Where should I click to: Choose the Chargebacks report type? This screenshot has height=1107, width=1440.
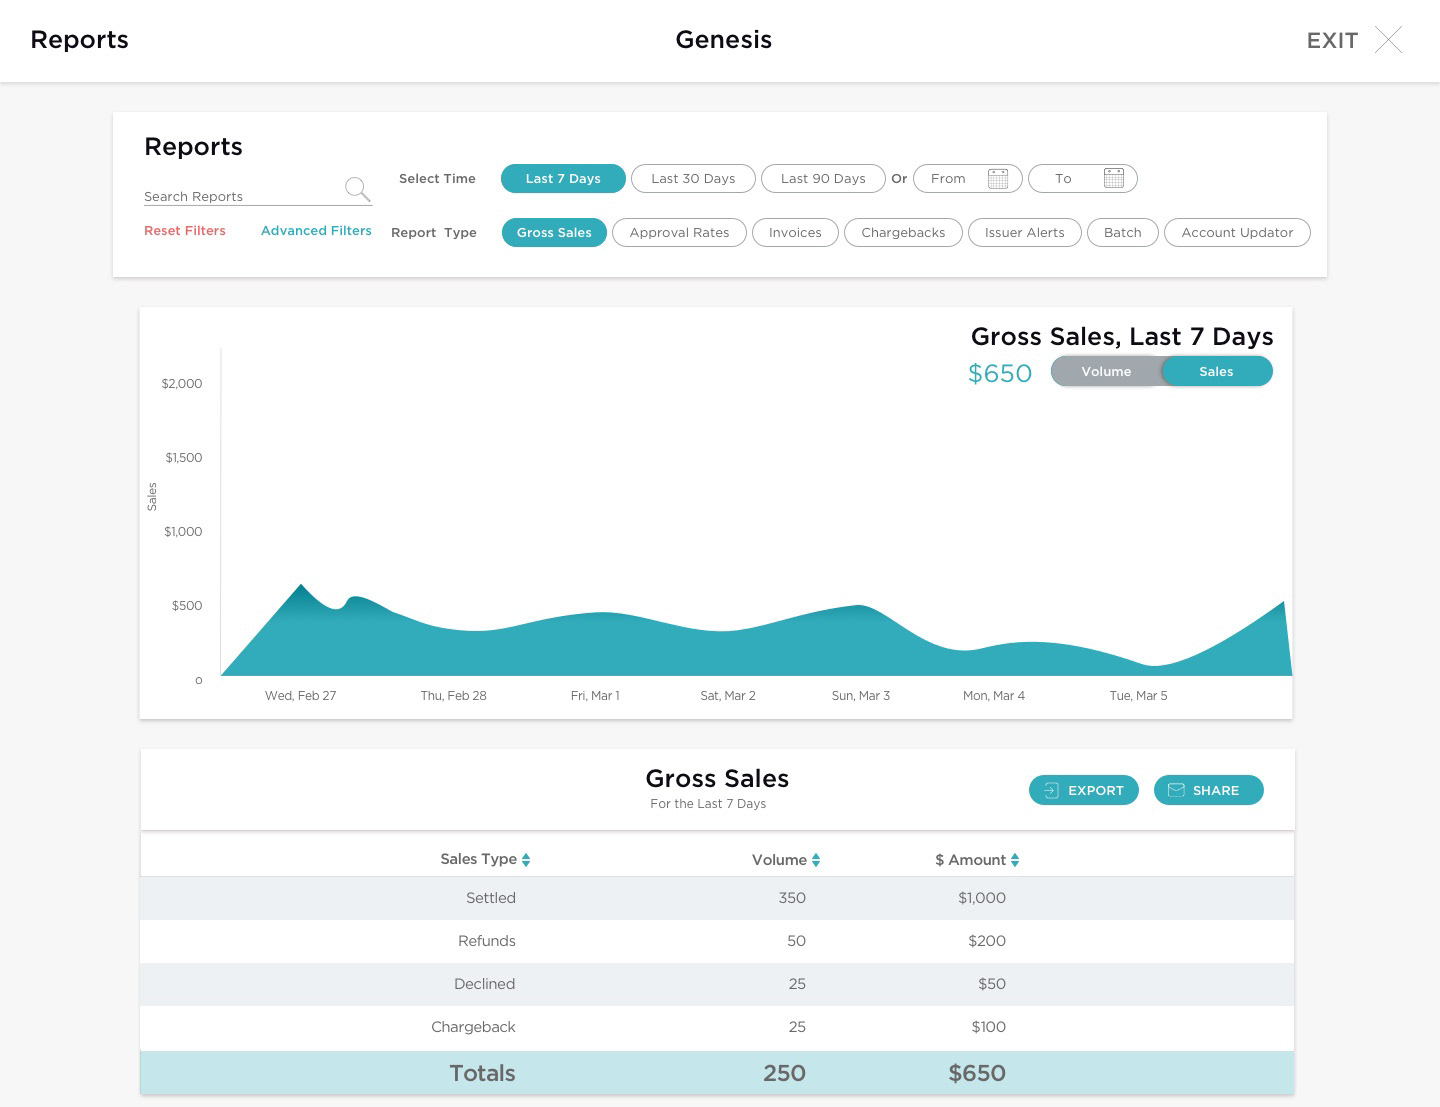tap(903, 232)
